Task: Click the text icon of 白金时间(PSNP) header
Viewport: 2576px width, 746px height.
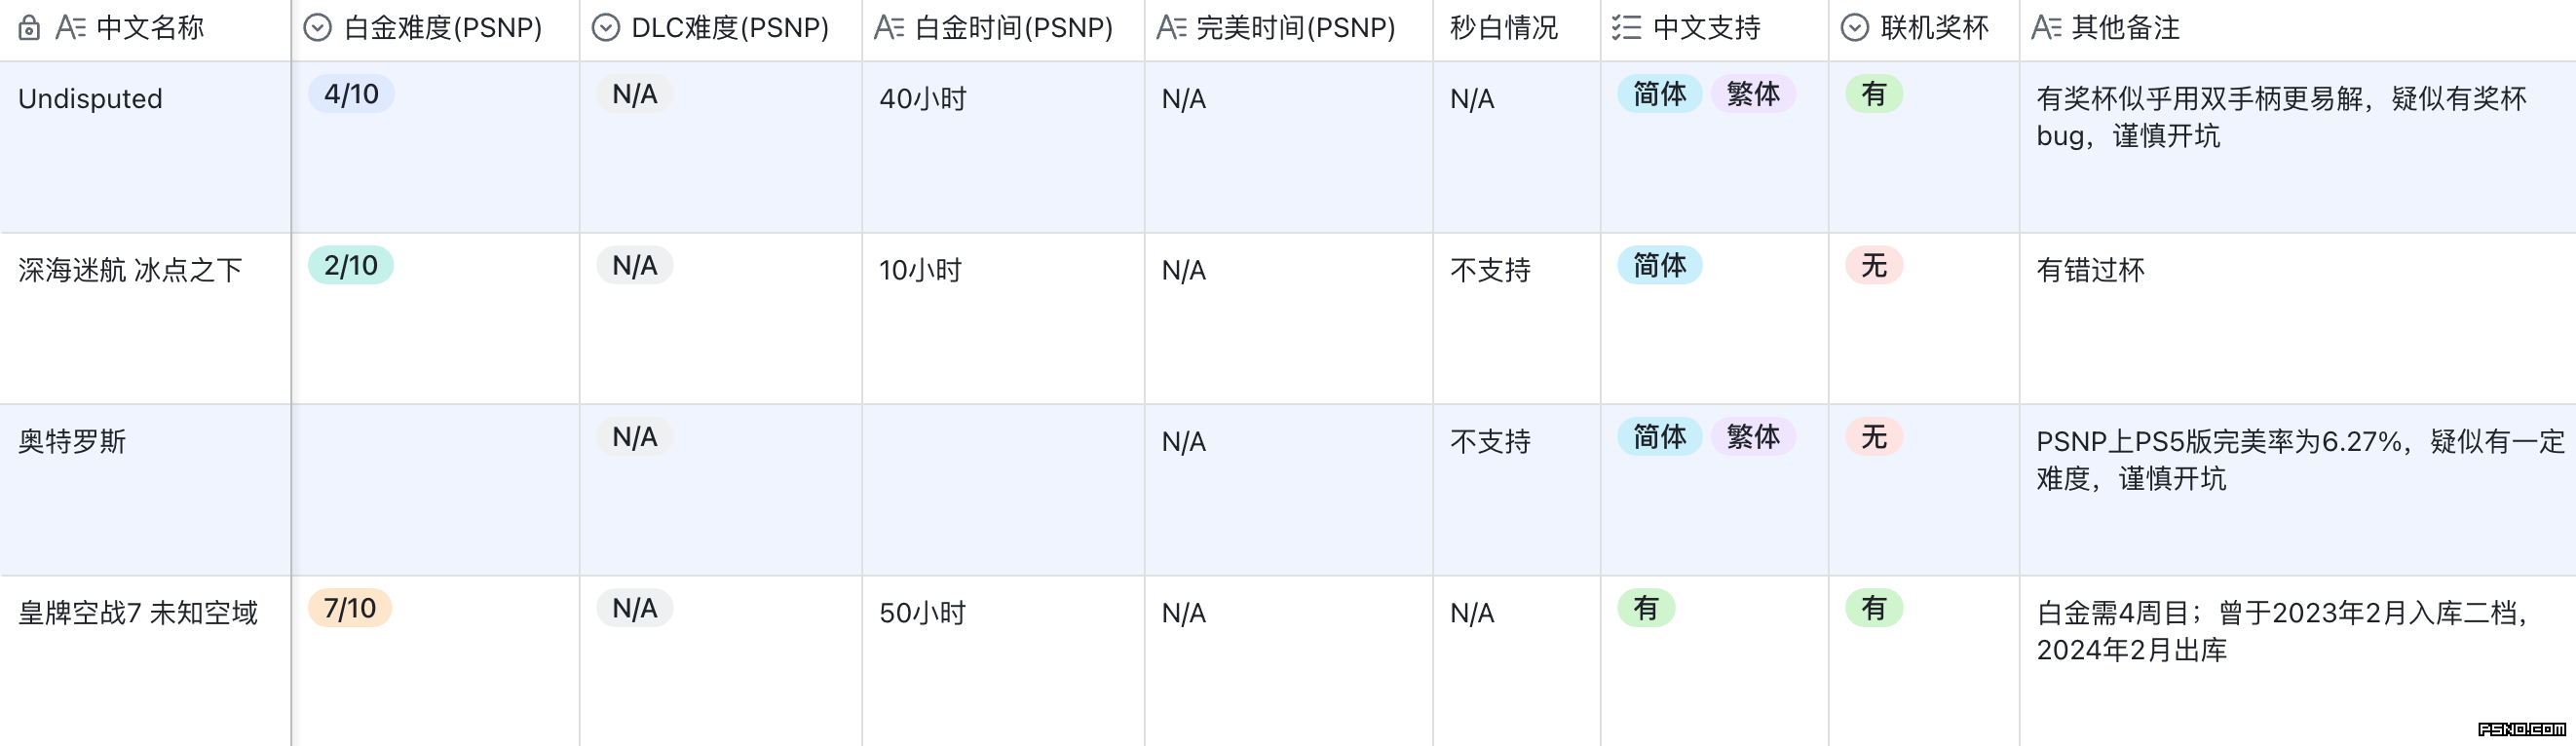Action: tap(888, 28)
